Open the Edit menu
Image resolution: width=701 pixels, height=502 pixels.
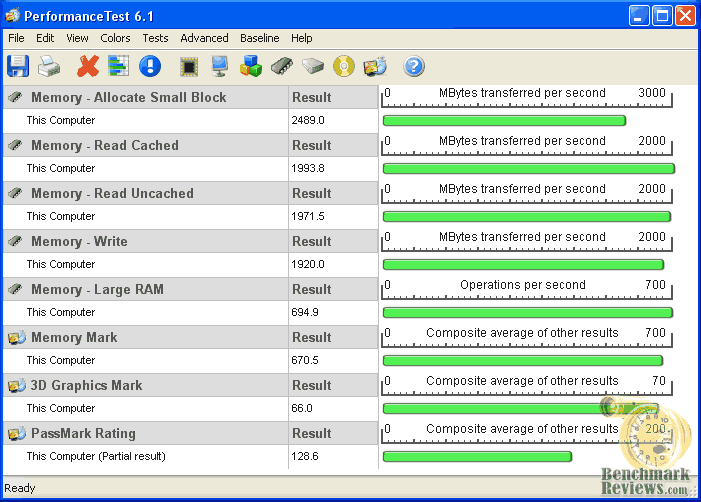pos(45,38)
